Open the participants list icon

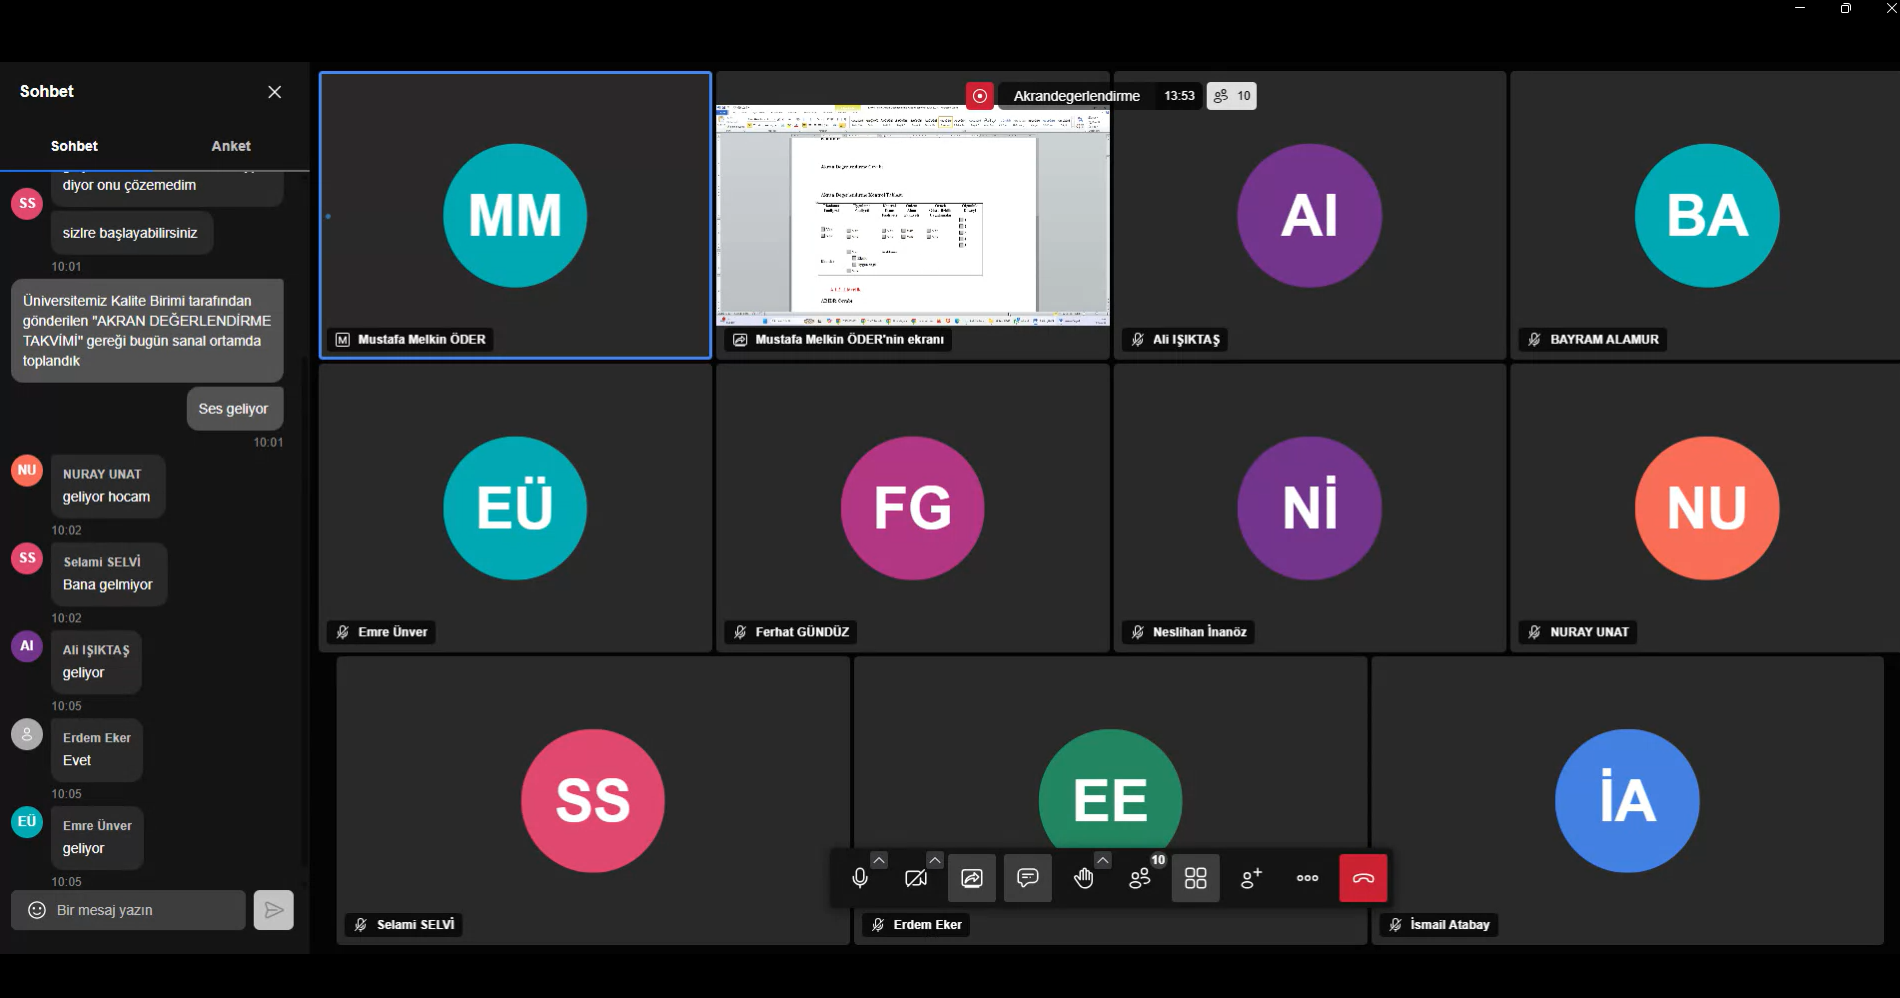[x=1140, y=878]
